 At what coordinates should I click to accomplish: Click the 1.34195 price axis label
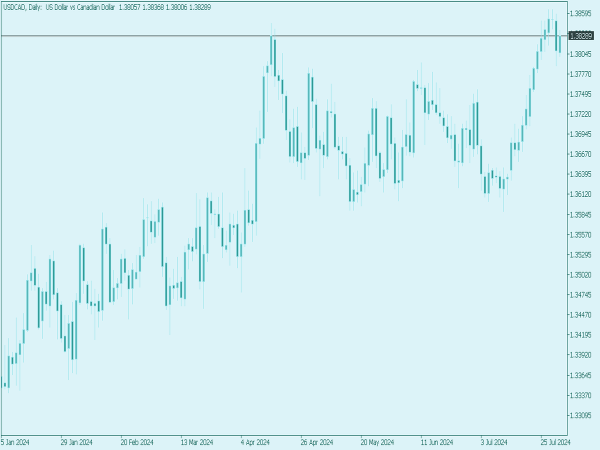[580, 335]
